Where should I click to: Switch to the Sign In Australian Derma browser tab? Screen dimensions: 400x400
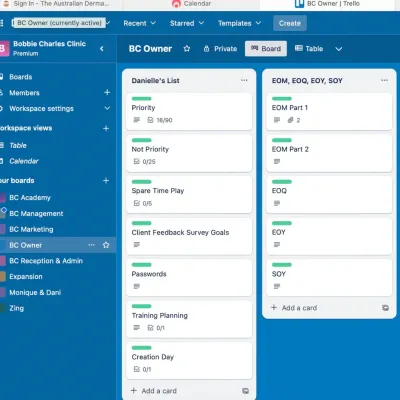(x=60, y=4)
